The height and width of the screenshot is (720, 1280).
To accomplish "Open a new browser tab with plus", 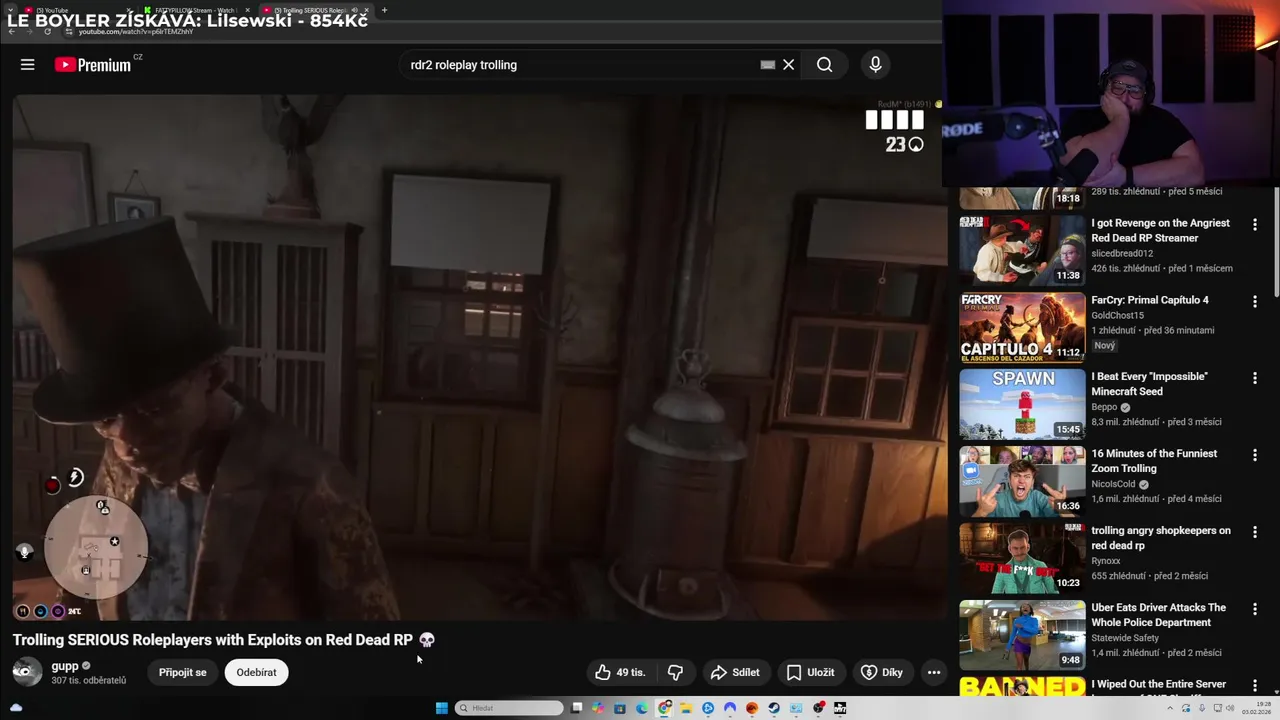I will 384,10.
